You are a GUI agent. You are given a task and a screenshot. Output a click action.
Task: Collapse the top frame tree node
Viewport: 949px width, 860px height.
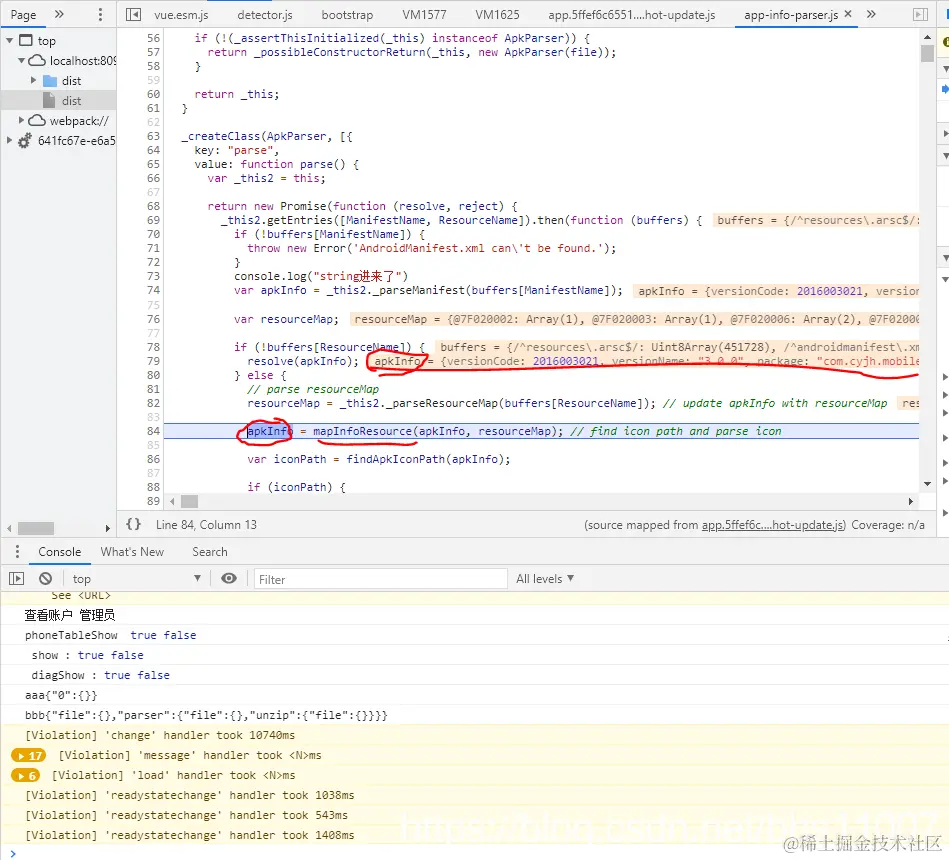(x=10, y=41)
